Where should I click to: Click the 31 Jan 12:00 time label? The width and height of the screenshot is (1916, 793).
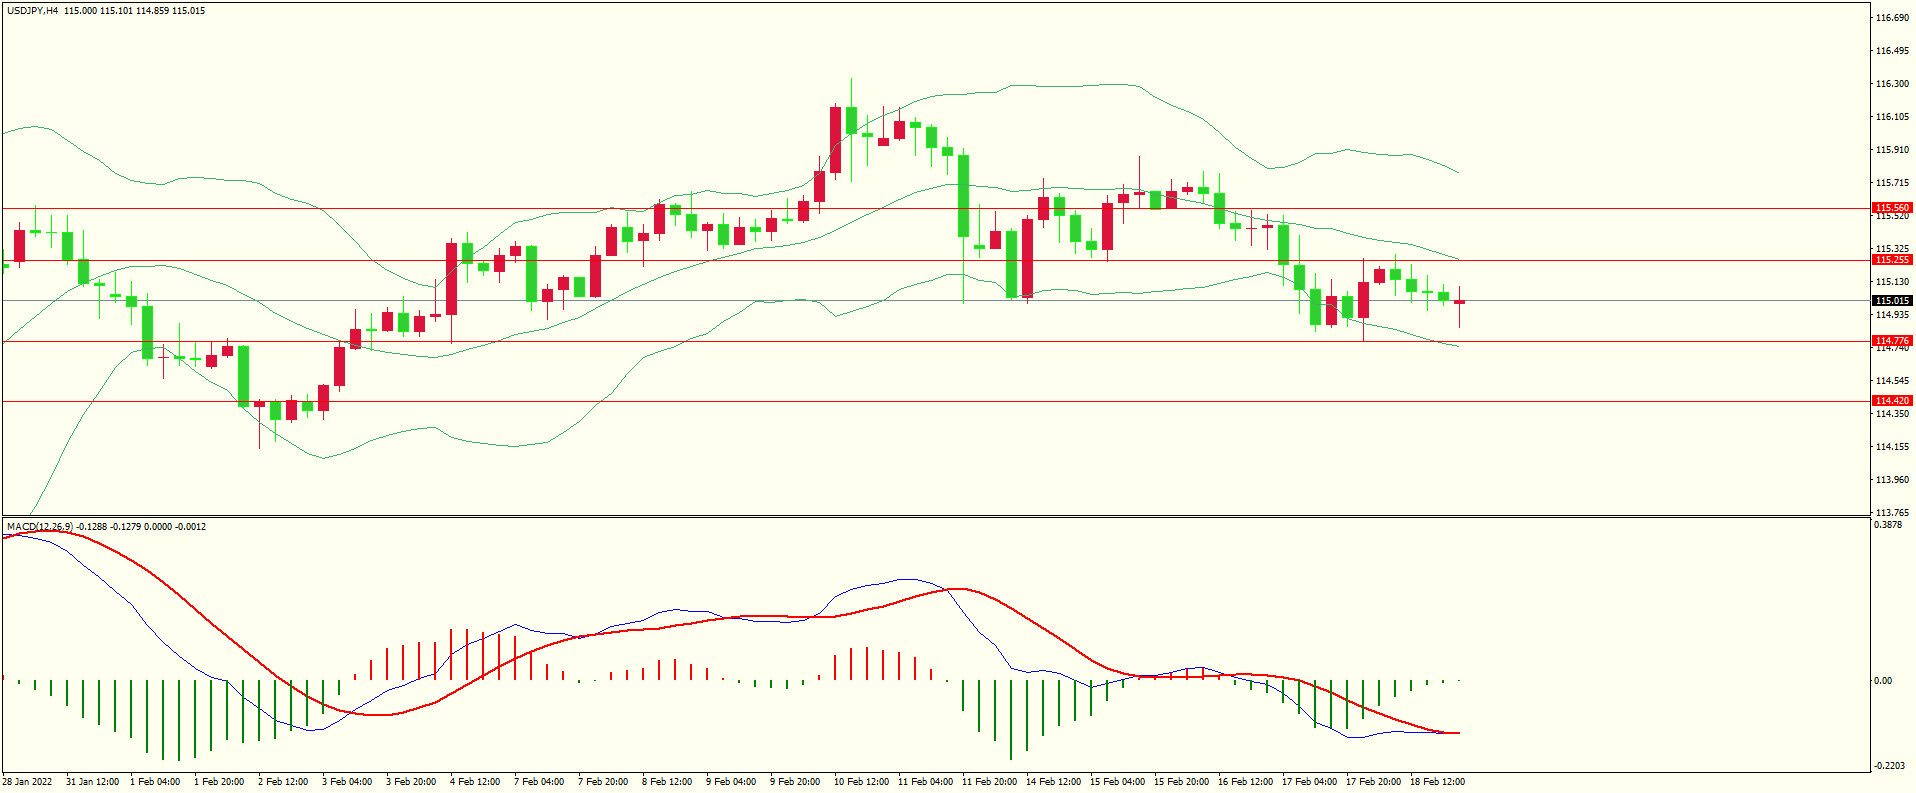coord(92,782)
